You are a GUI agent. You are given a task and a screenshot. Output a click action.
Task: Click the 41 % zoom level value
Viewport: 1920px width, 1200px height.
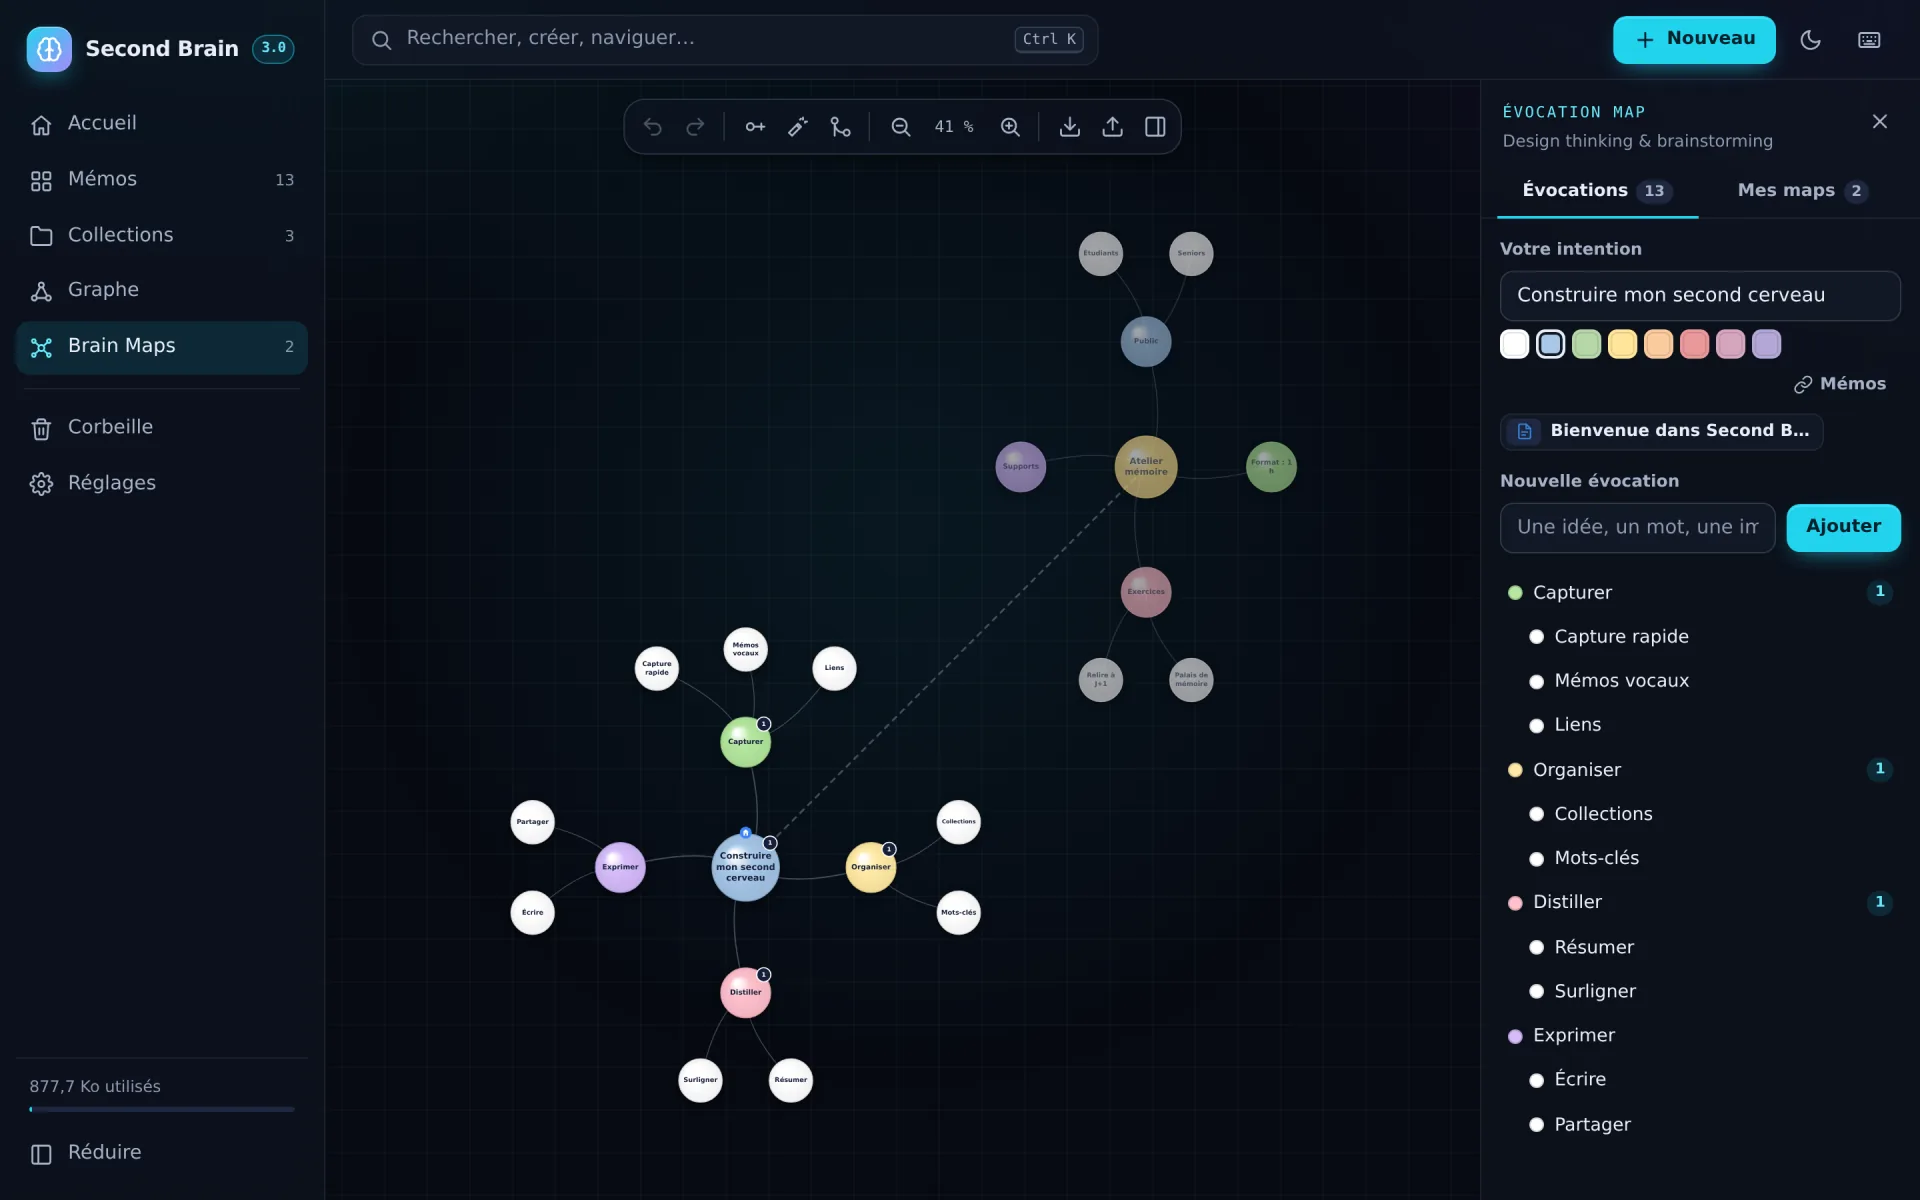tap(954, 127)
